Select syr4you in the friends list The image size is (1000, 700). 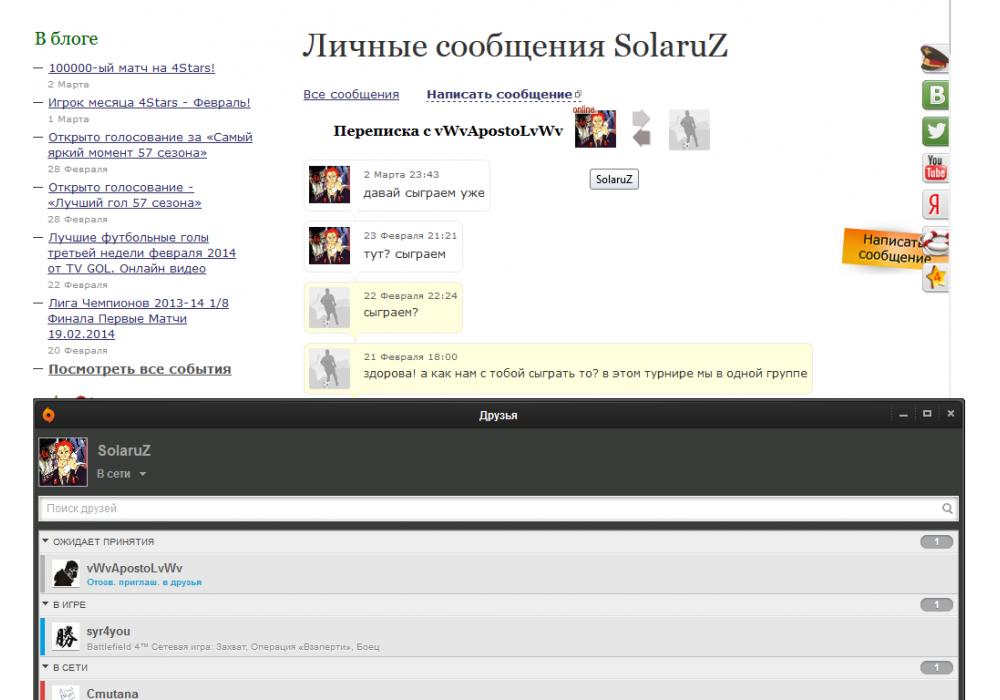[108, 632]
